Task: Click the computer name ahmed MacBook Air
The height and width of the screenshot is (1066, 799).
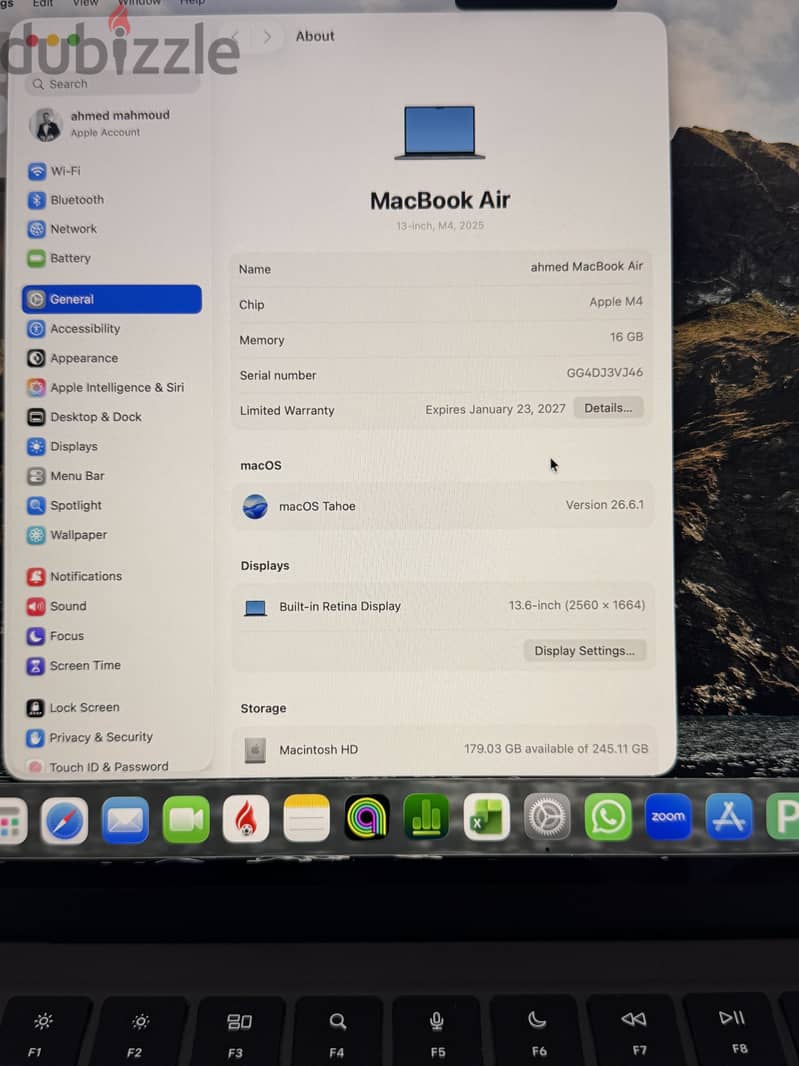Action: 586,266
